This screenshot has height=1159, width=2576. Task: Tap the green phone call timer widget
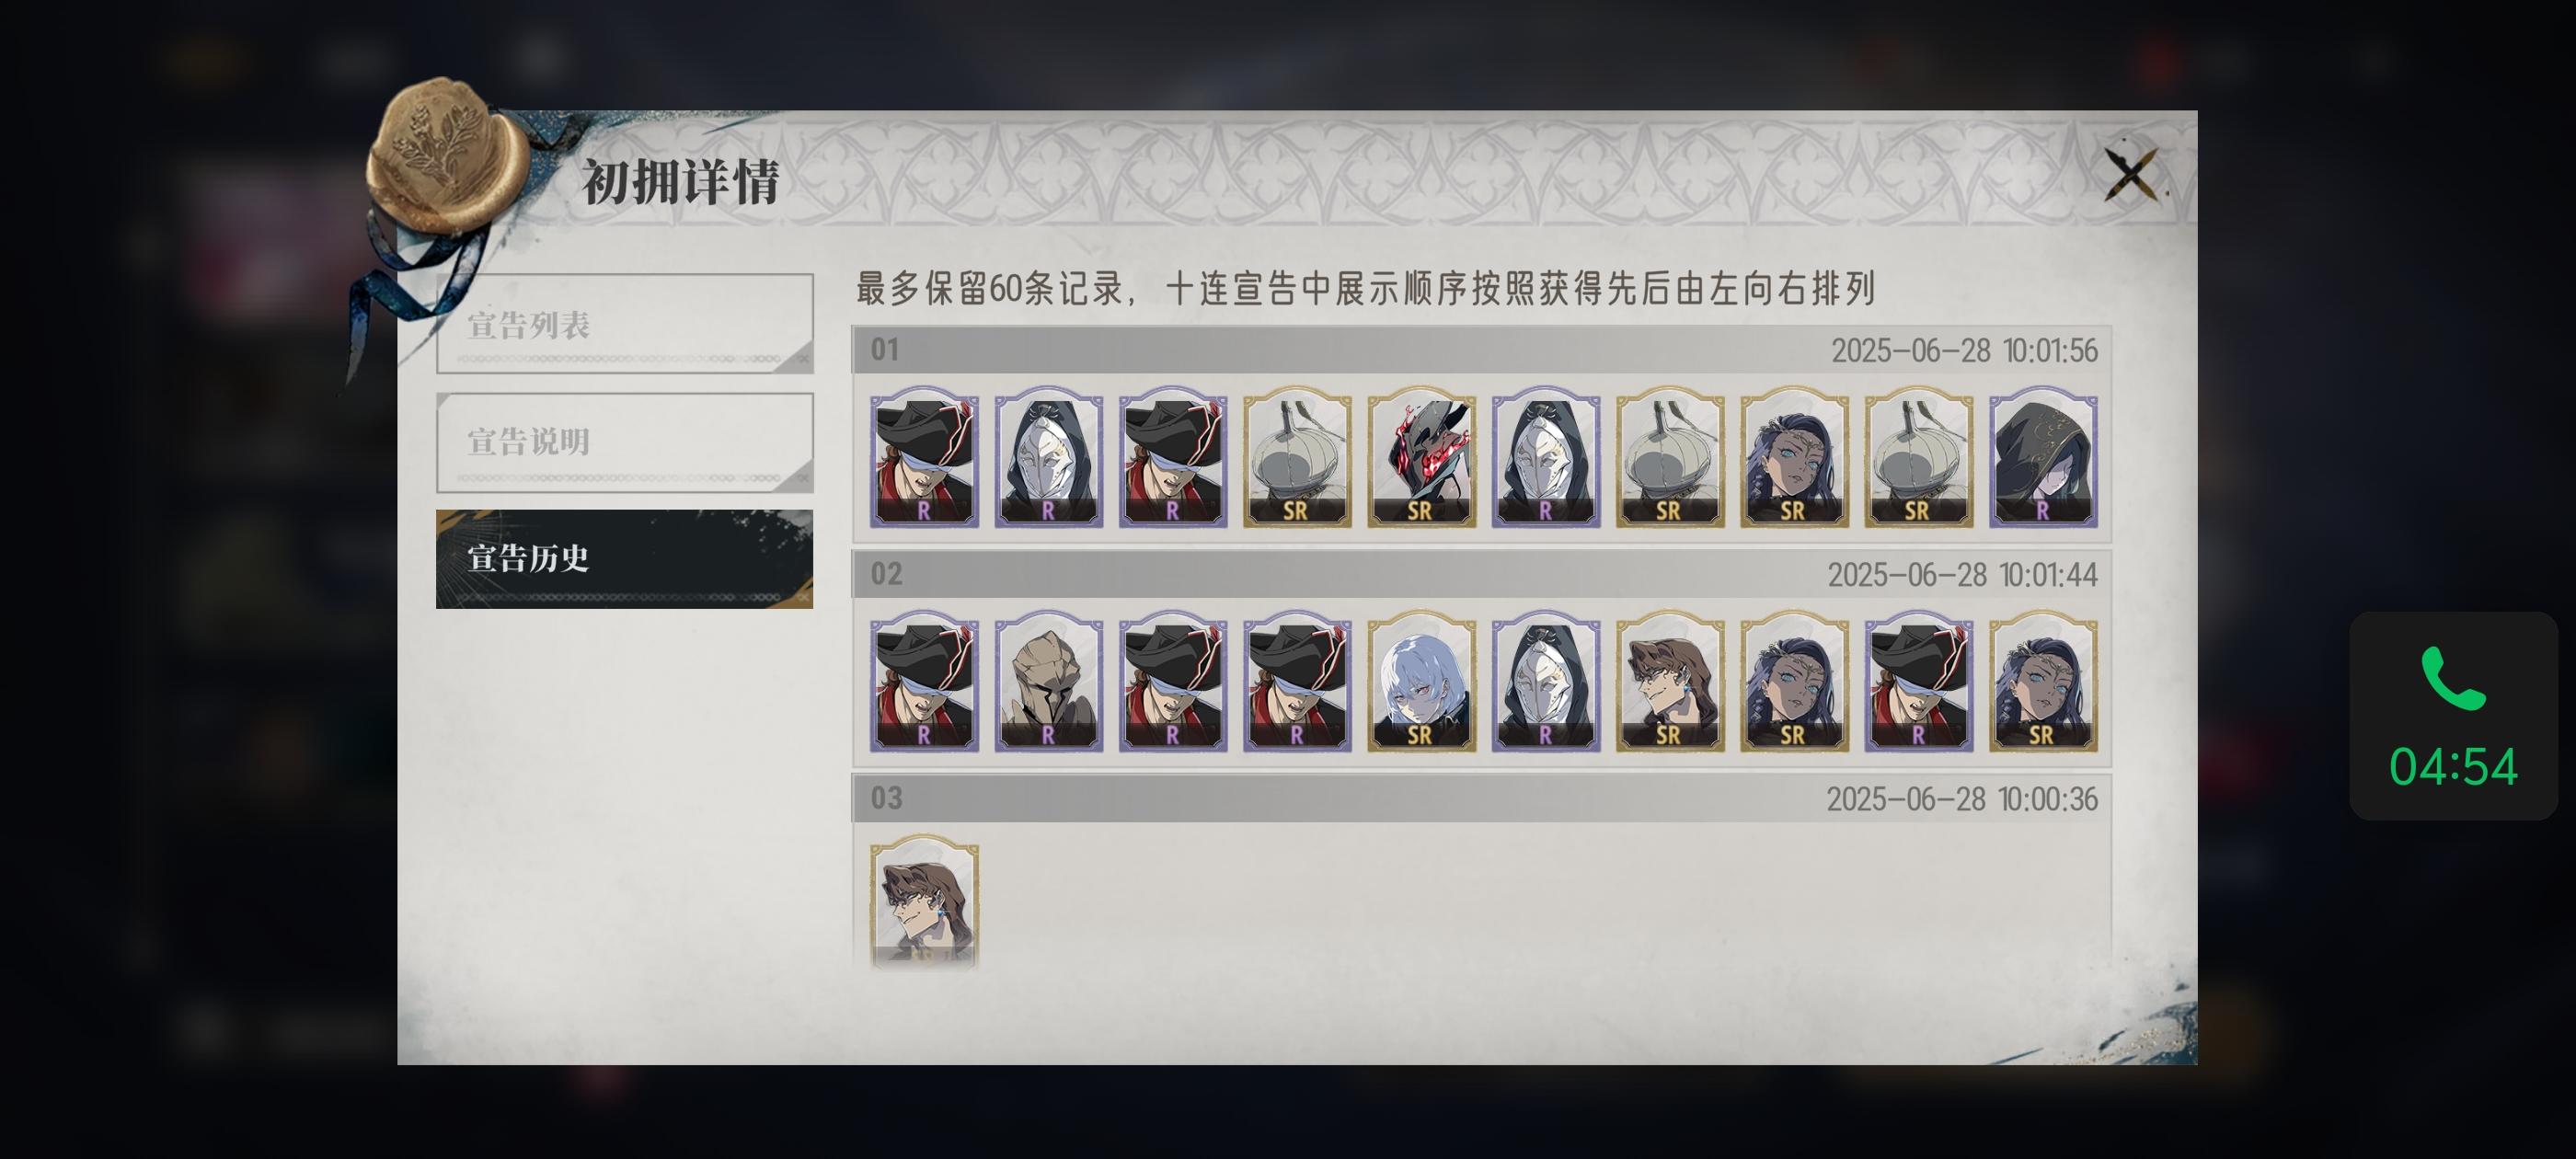pyautogui.click(x=2453, y=716)
